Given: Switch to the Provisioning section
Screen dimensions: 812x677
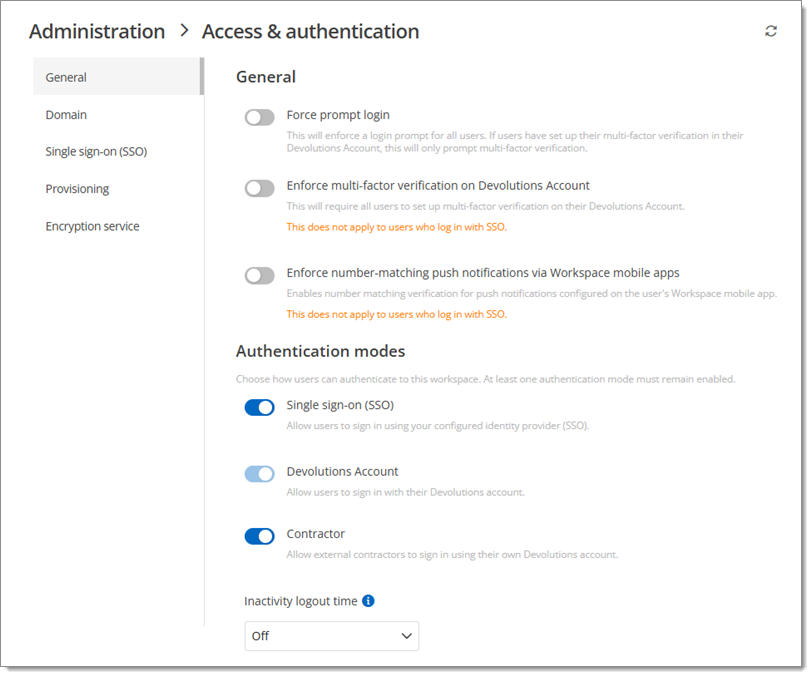Looking at the screenshot, I should [x=76, y=188].
